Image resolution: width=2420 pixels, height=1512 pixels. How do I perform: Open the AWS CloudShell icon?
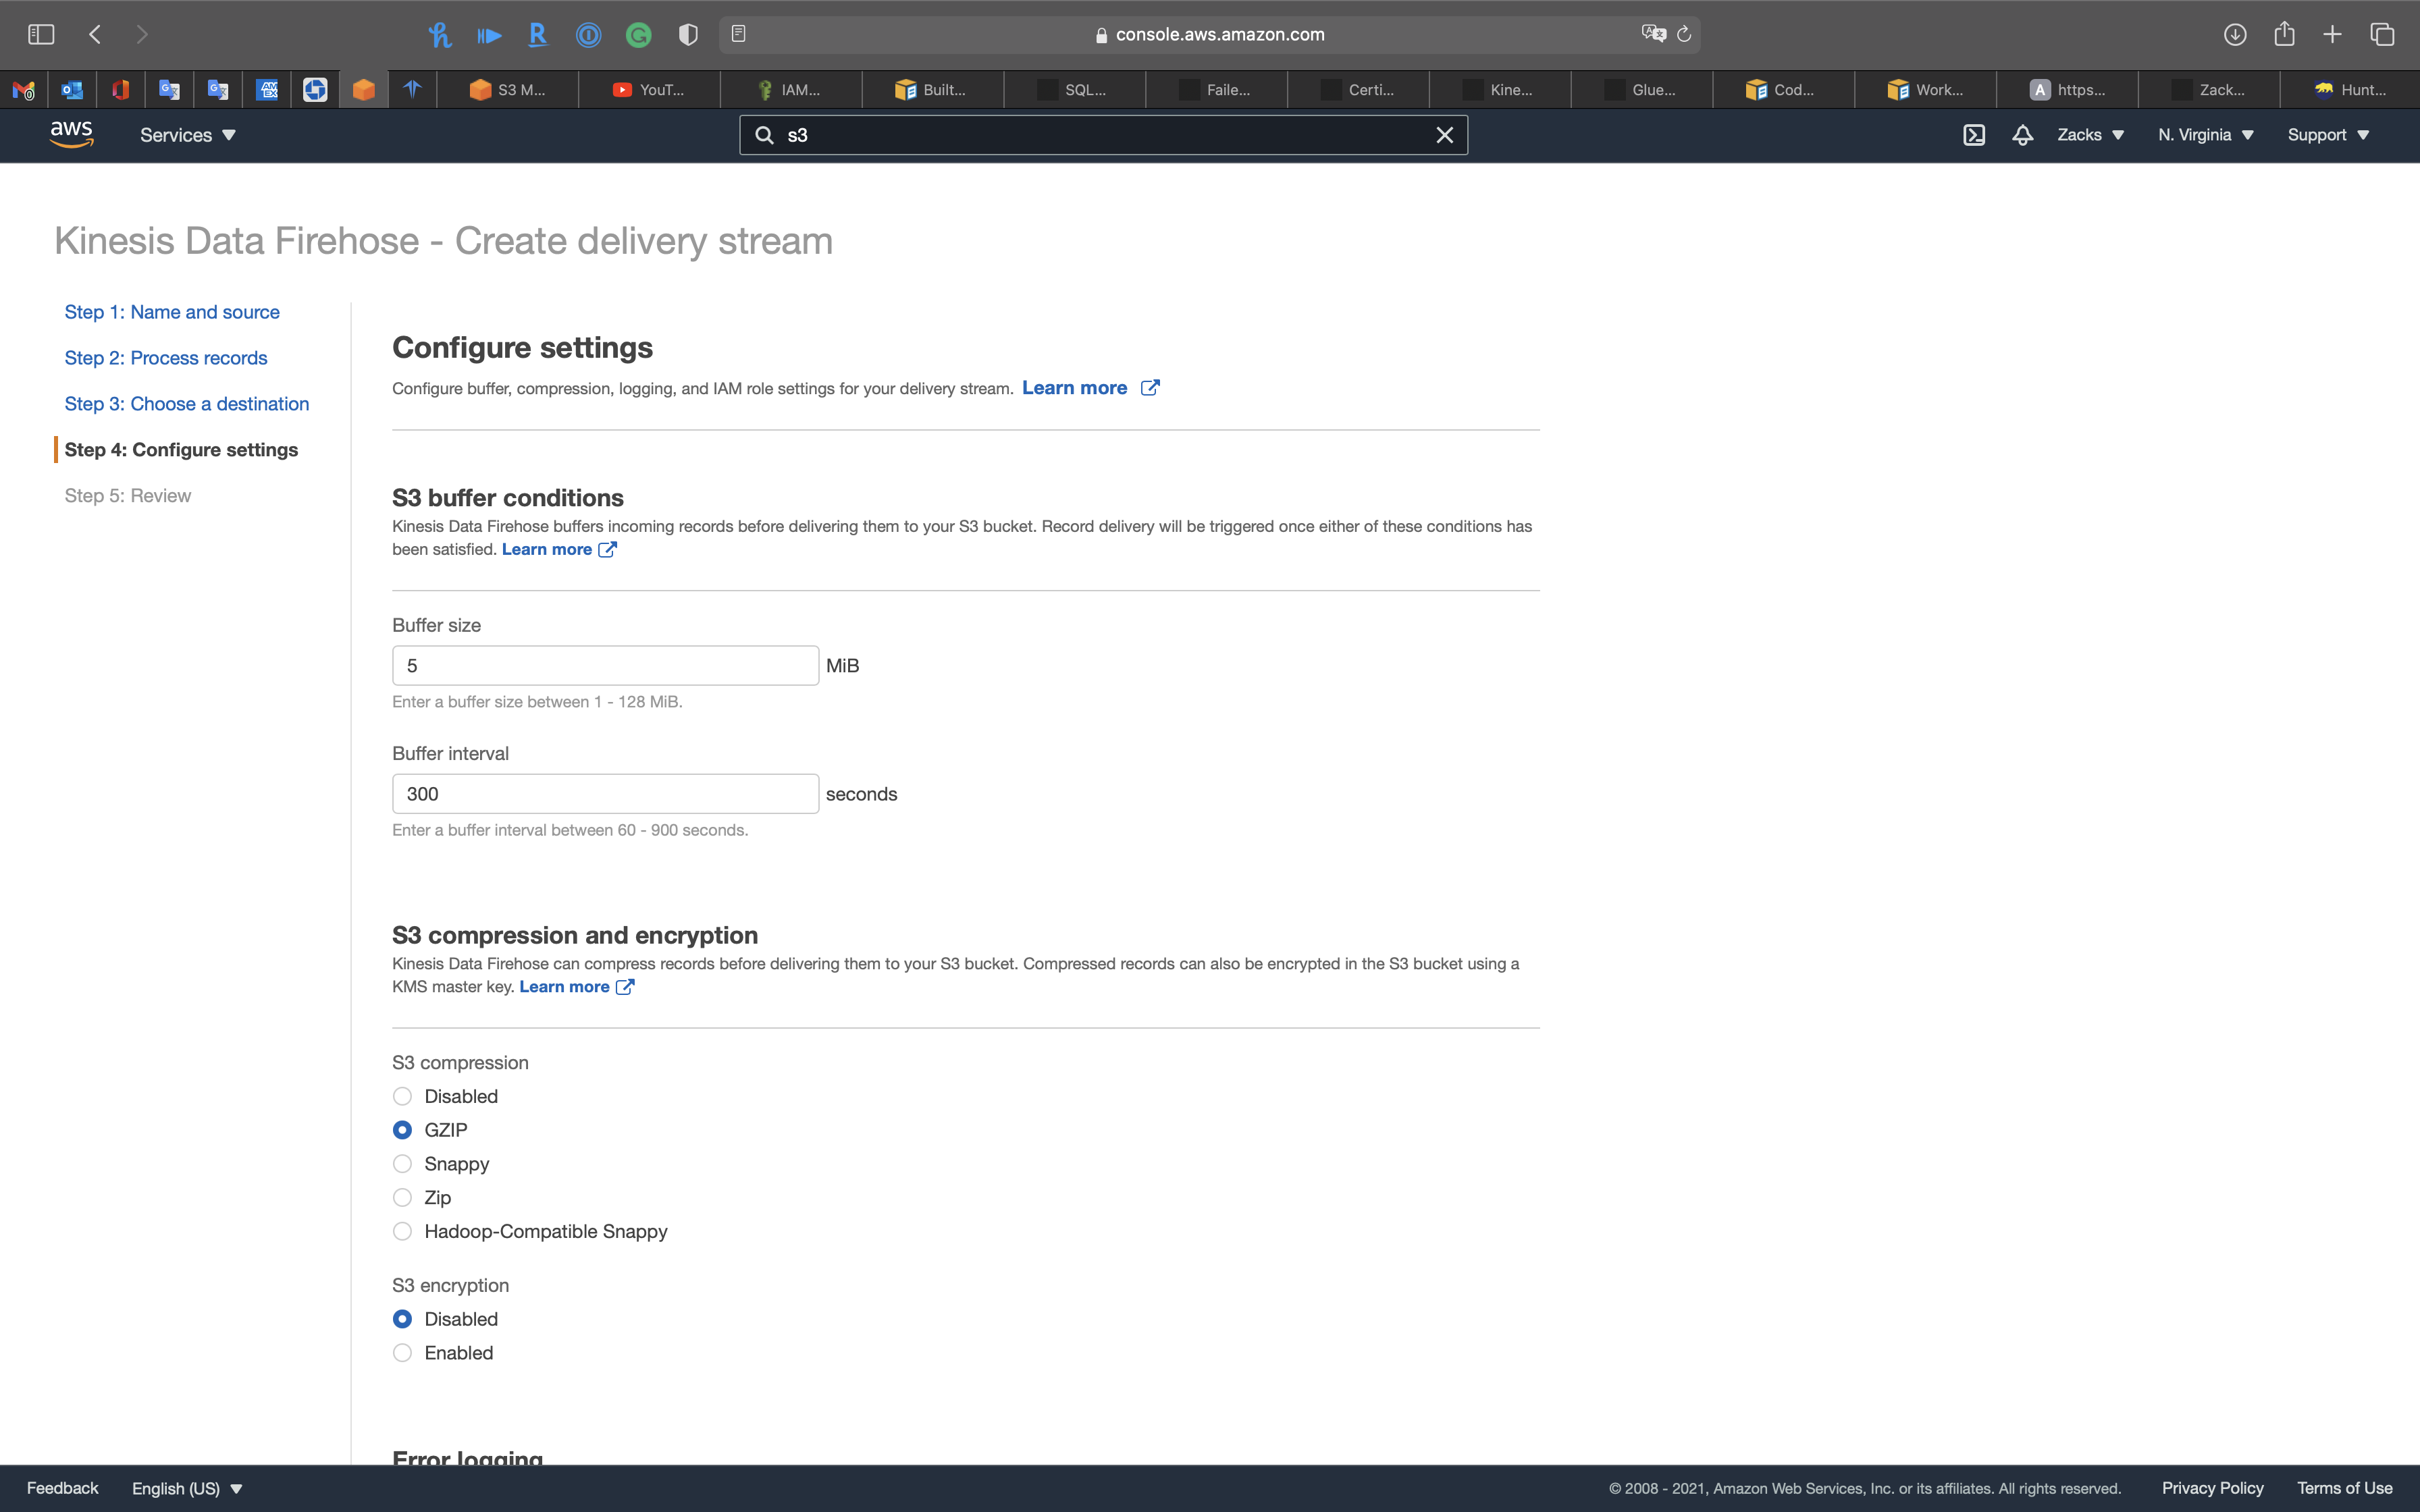(x=1973, y=135)
